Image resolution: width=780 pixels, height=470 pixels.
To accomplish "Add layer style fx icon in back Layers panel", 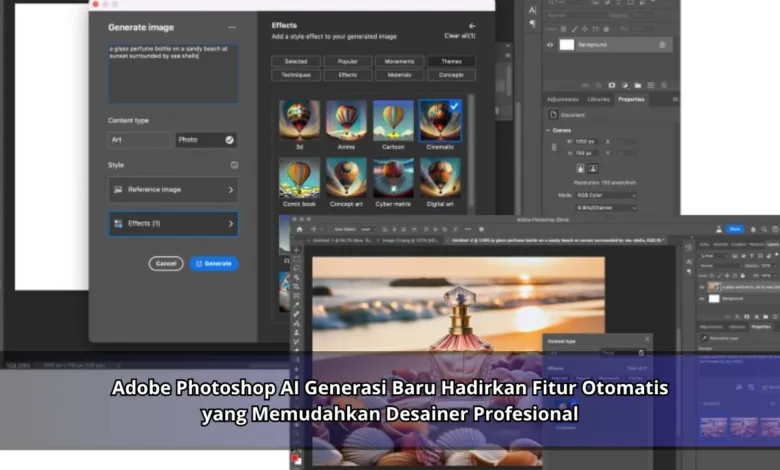I will coord(599,86).
